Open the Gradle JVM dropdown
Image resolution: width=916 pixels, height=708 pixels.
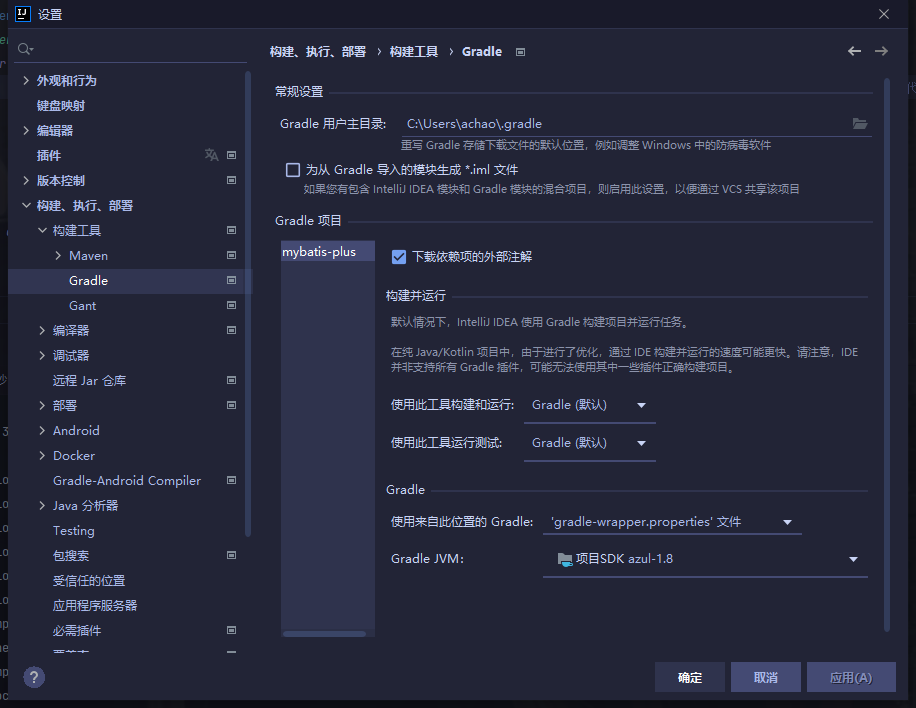point(706,559)
